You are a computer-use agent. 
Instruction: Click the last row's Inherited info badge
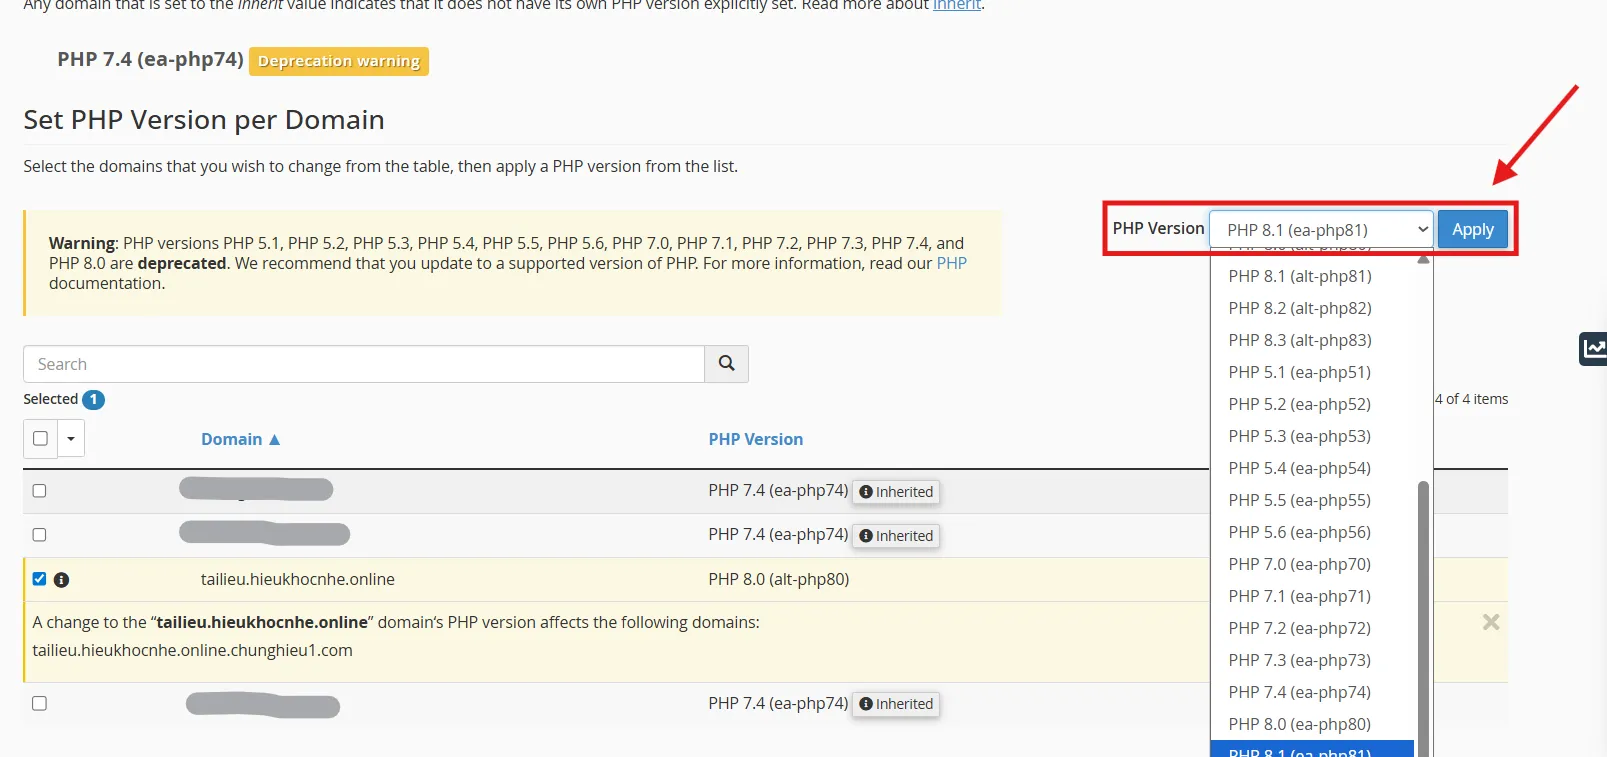[x=896, y=704]
